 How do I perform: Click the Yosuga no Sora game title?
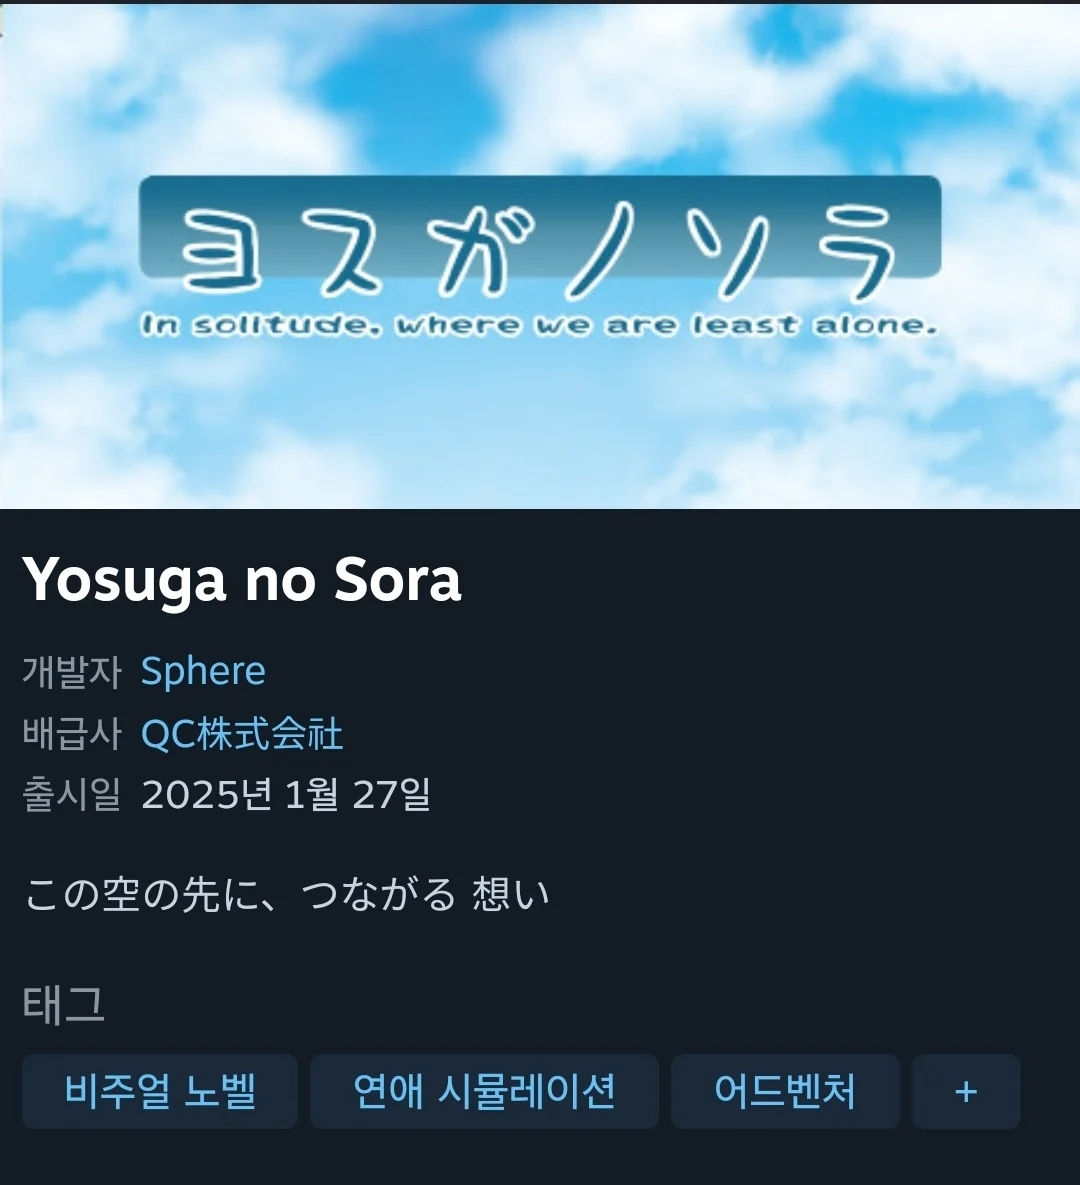coord(242,580)
